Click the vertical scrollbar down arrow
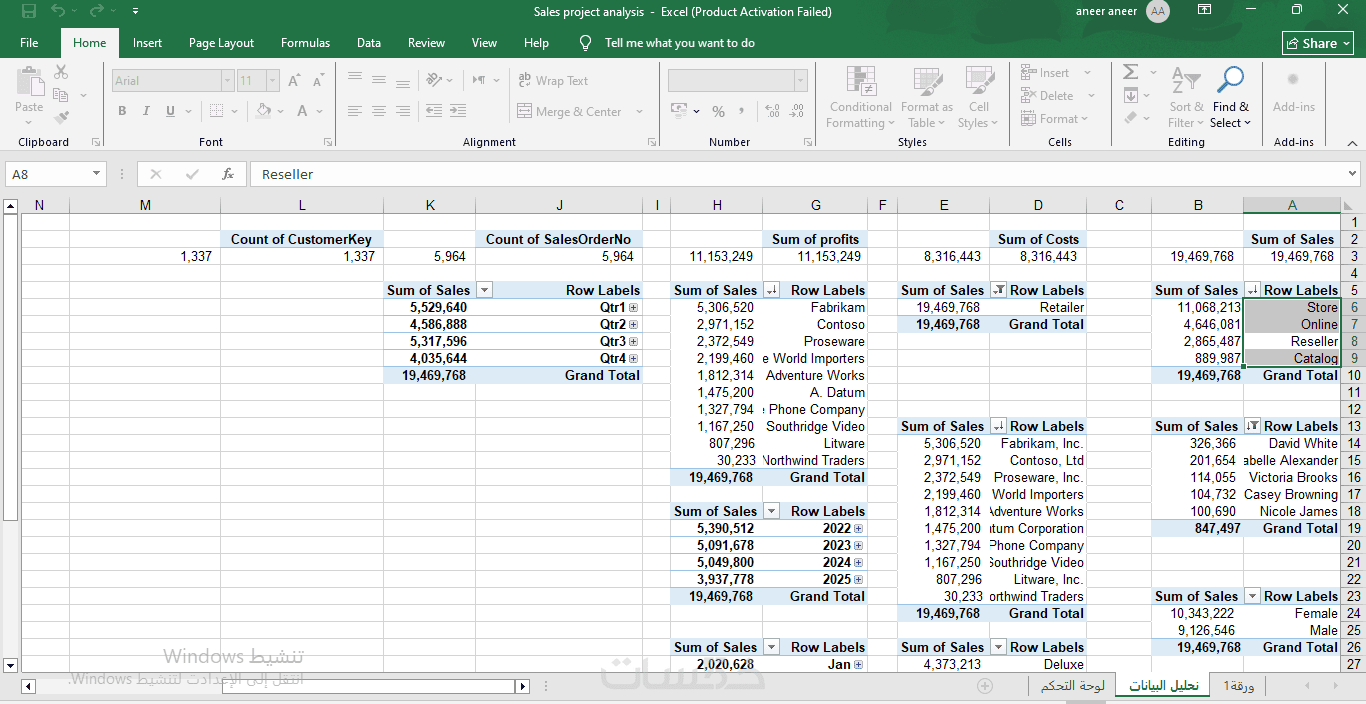This screenshot has height=704, width=1366. (x=11, y=665)
